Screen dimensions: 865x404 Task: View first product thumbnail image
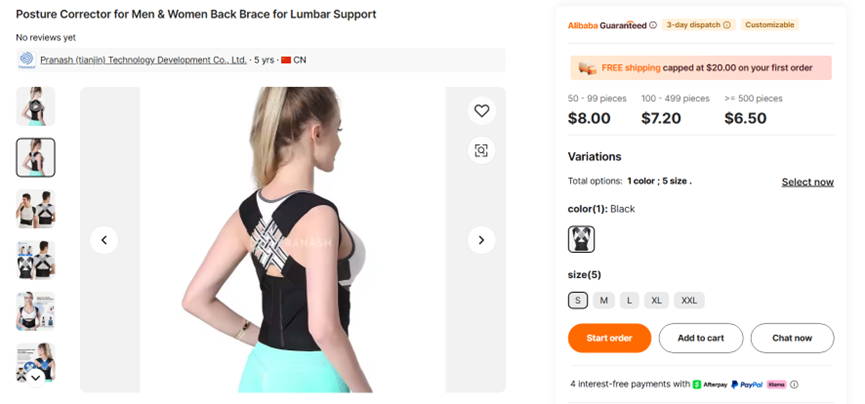coord(35,107)
